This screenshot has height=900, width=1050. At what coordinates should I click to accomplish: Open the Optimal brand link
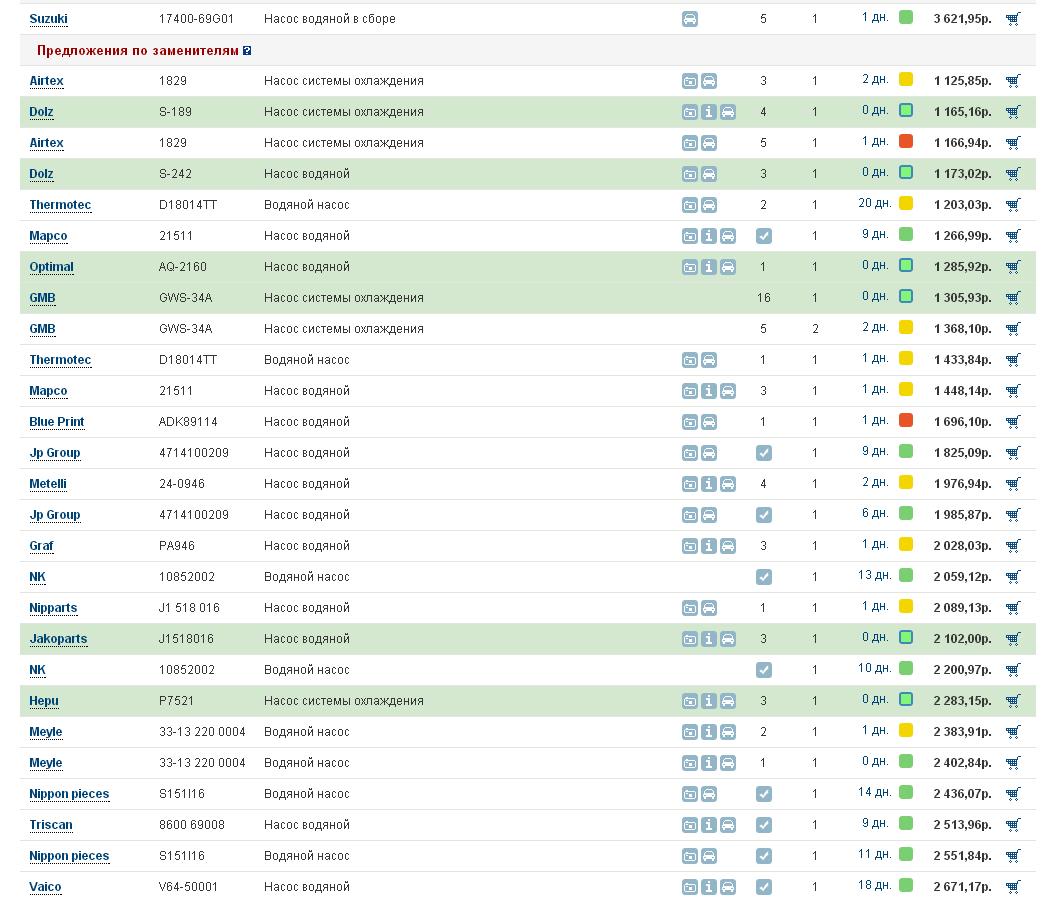pos(52,267)
